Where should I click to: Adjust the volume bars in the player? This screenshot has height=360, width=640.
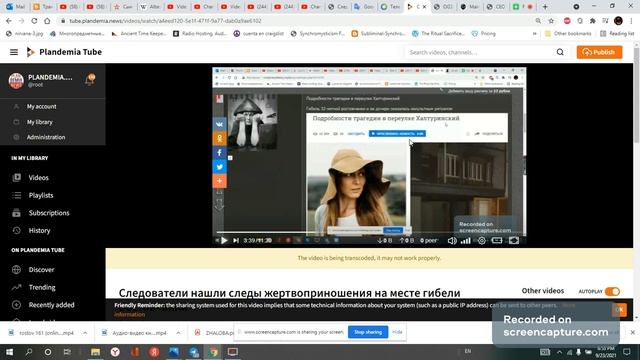[465, 241]
